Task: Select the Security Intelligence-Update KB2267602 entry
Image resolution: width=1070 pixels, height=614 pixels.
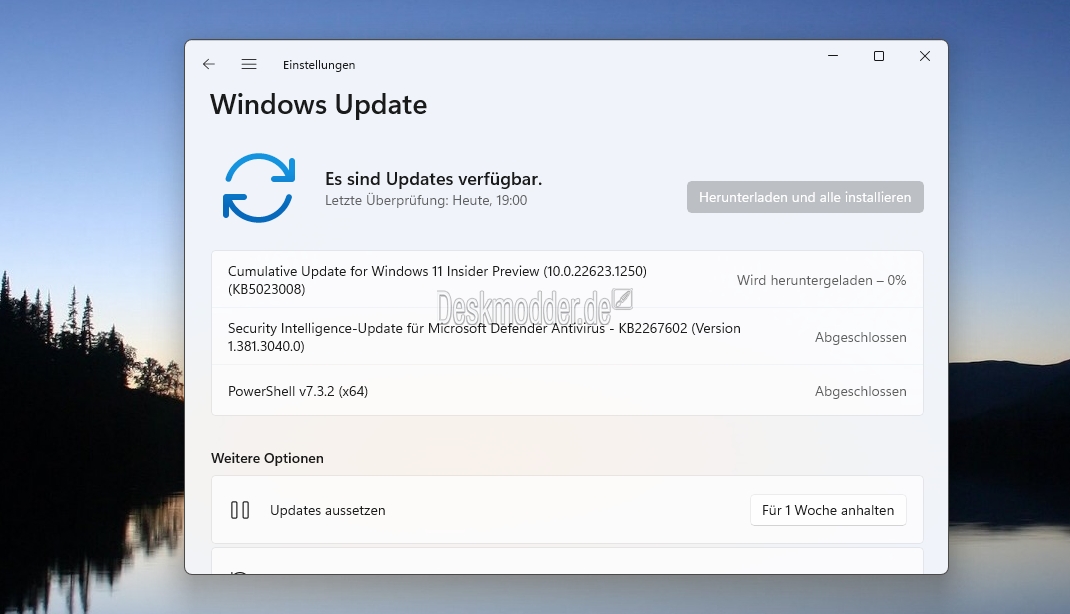Action: click(567, 337)
